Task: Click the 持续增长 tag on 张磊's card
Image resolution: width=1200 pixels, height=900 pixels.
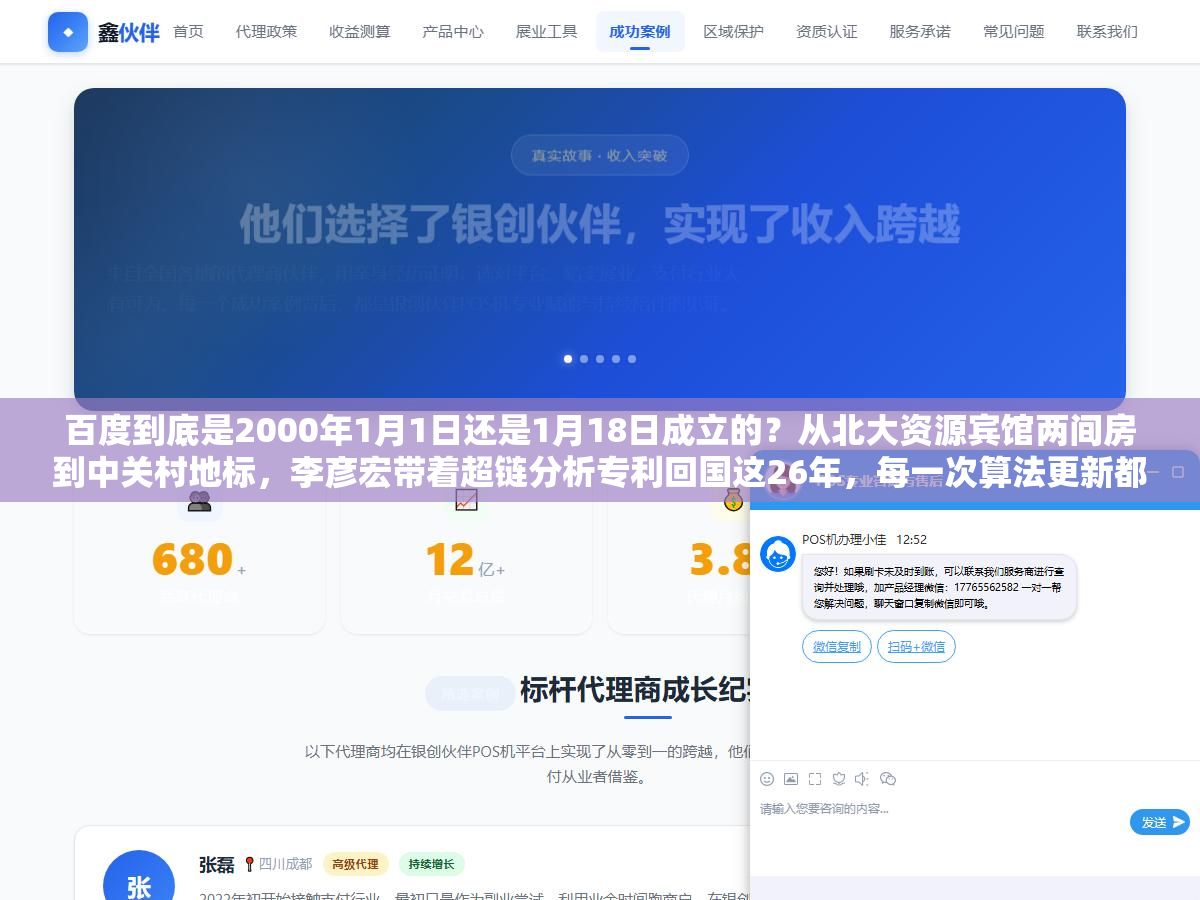Action: [x=431, y=864]
